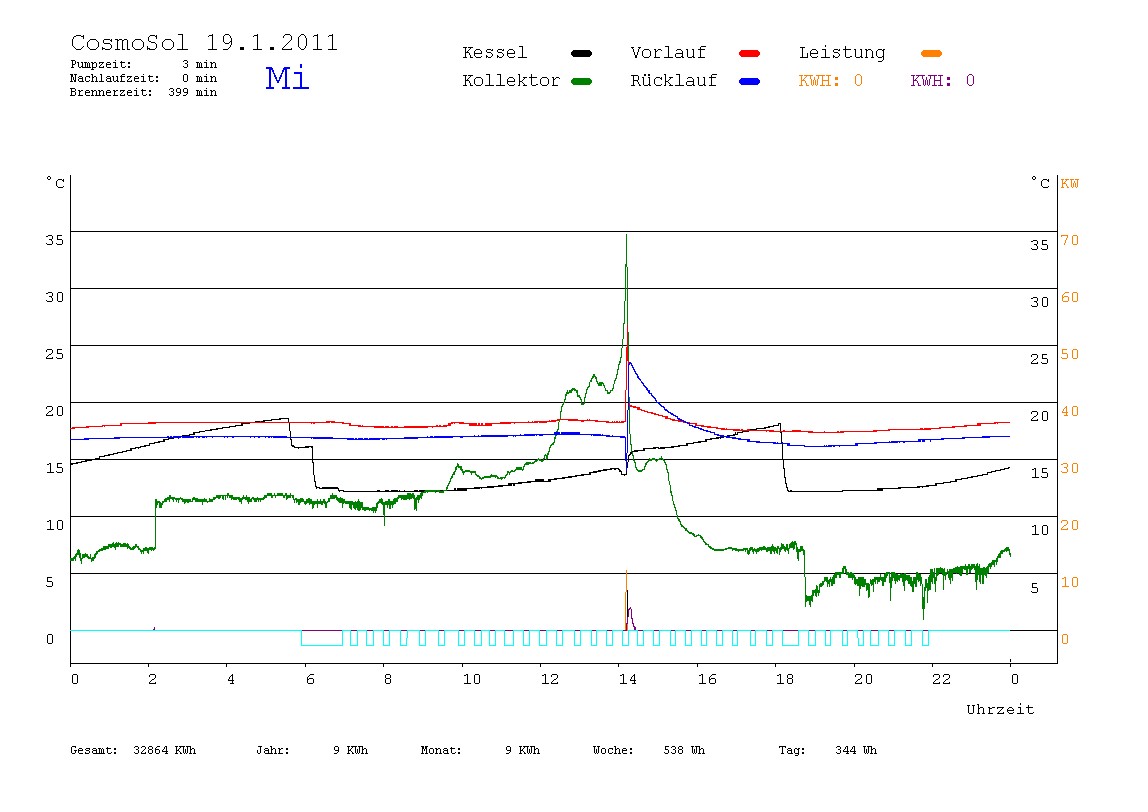This screenshot has height=812, width=1148.
Task: Click the left axis °C unit label
Action: (55, 182)
